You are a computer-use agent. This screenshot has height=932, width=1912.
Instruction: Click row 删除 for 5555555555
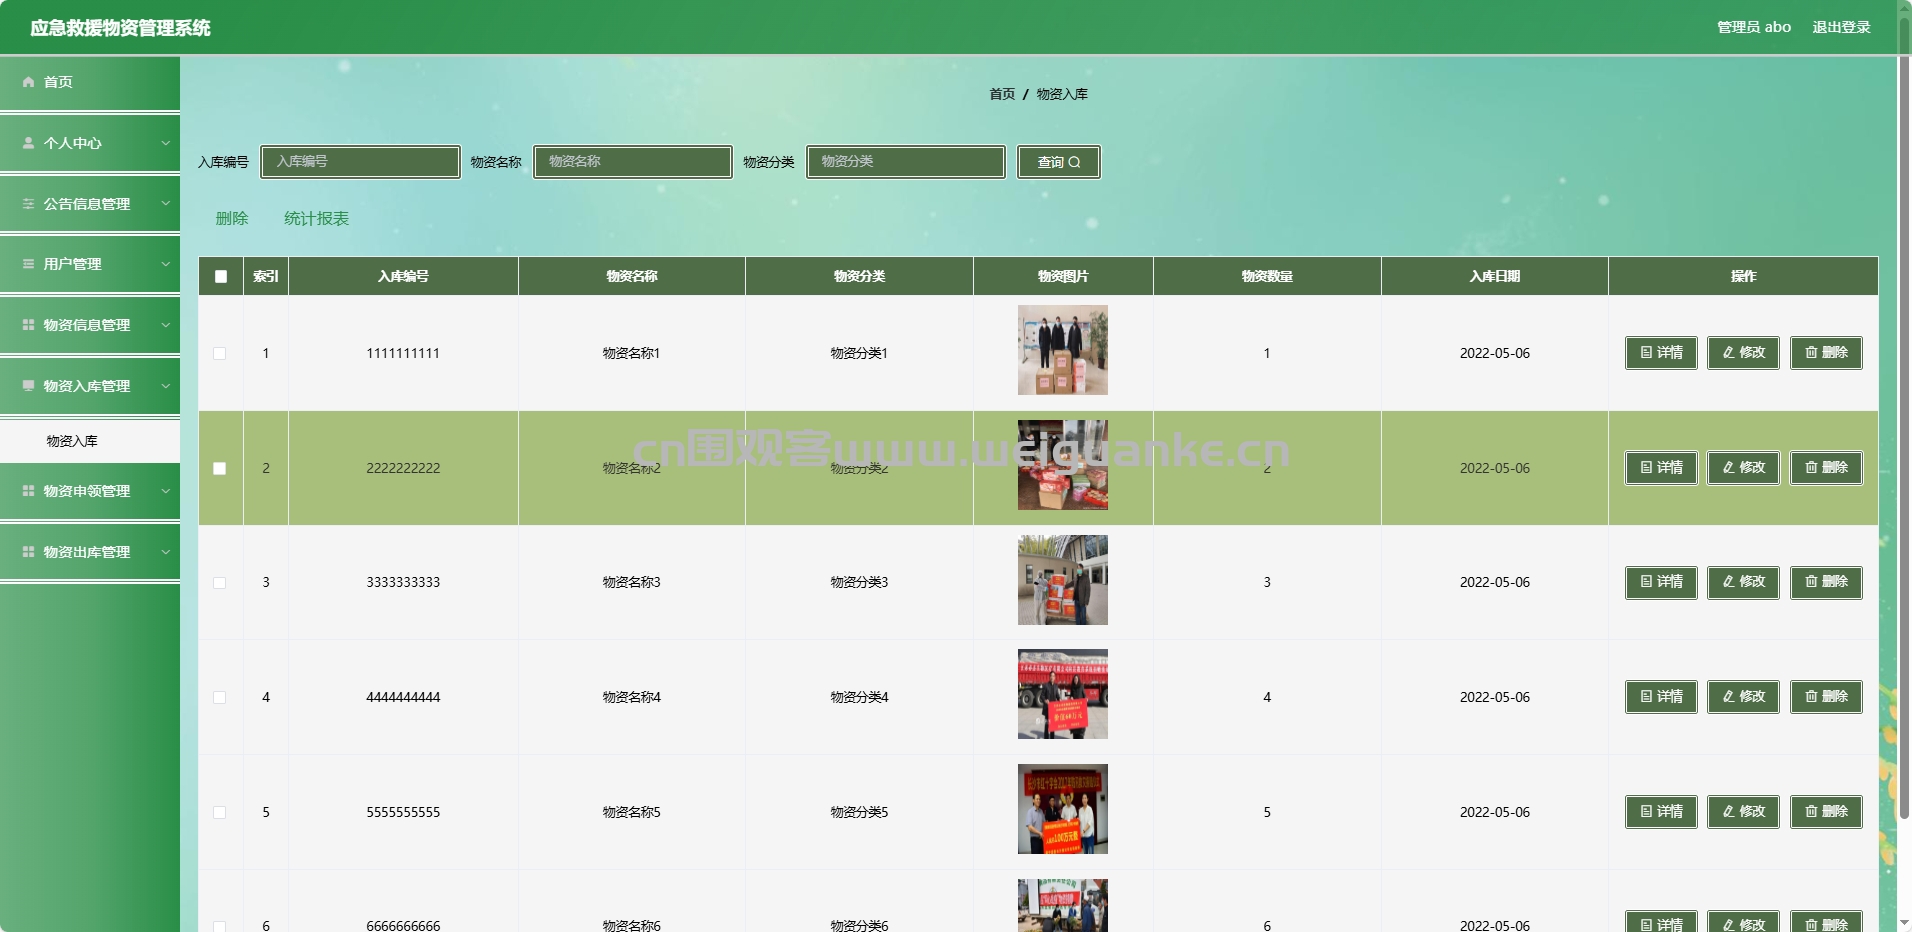pyautogui.click(x=1826, y=812)
